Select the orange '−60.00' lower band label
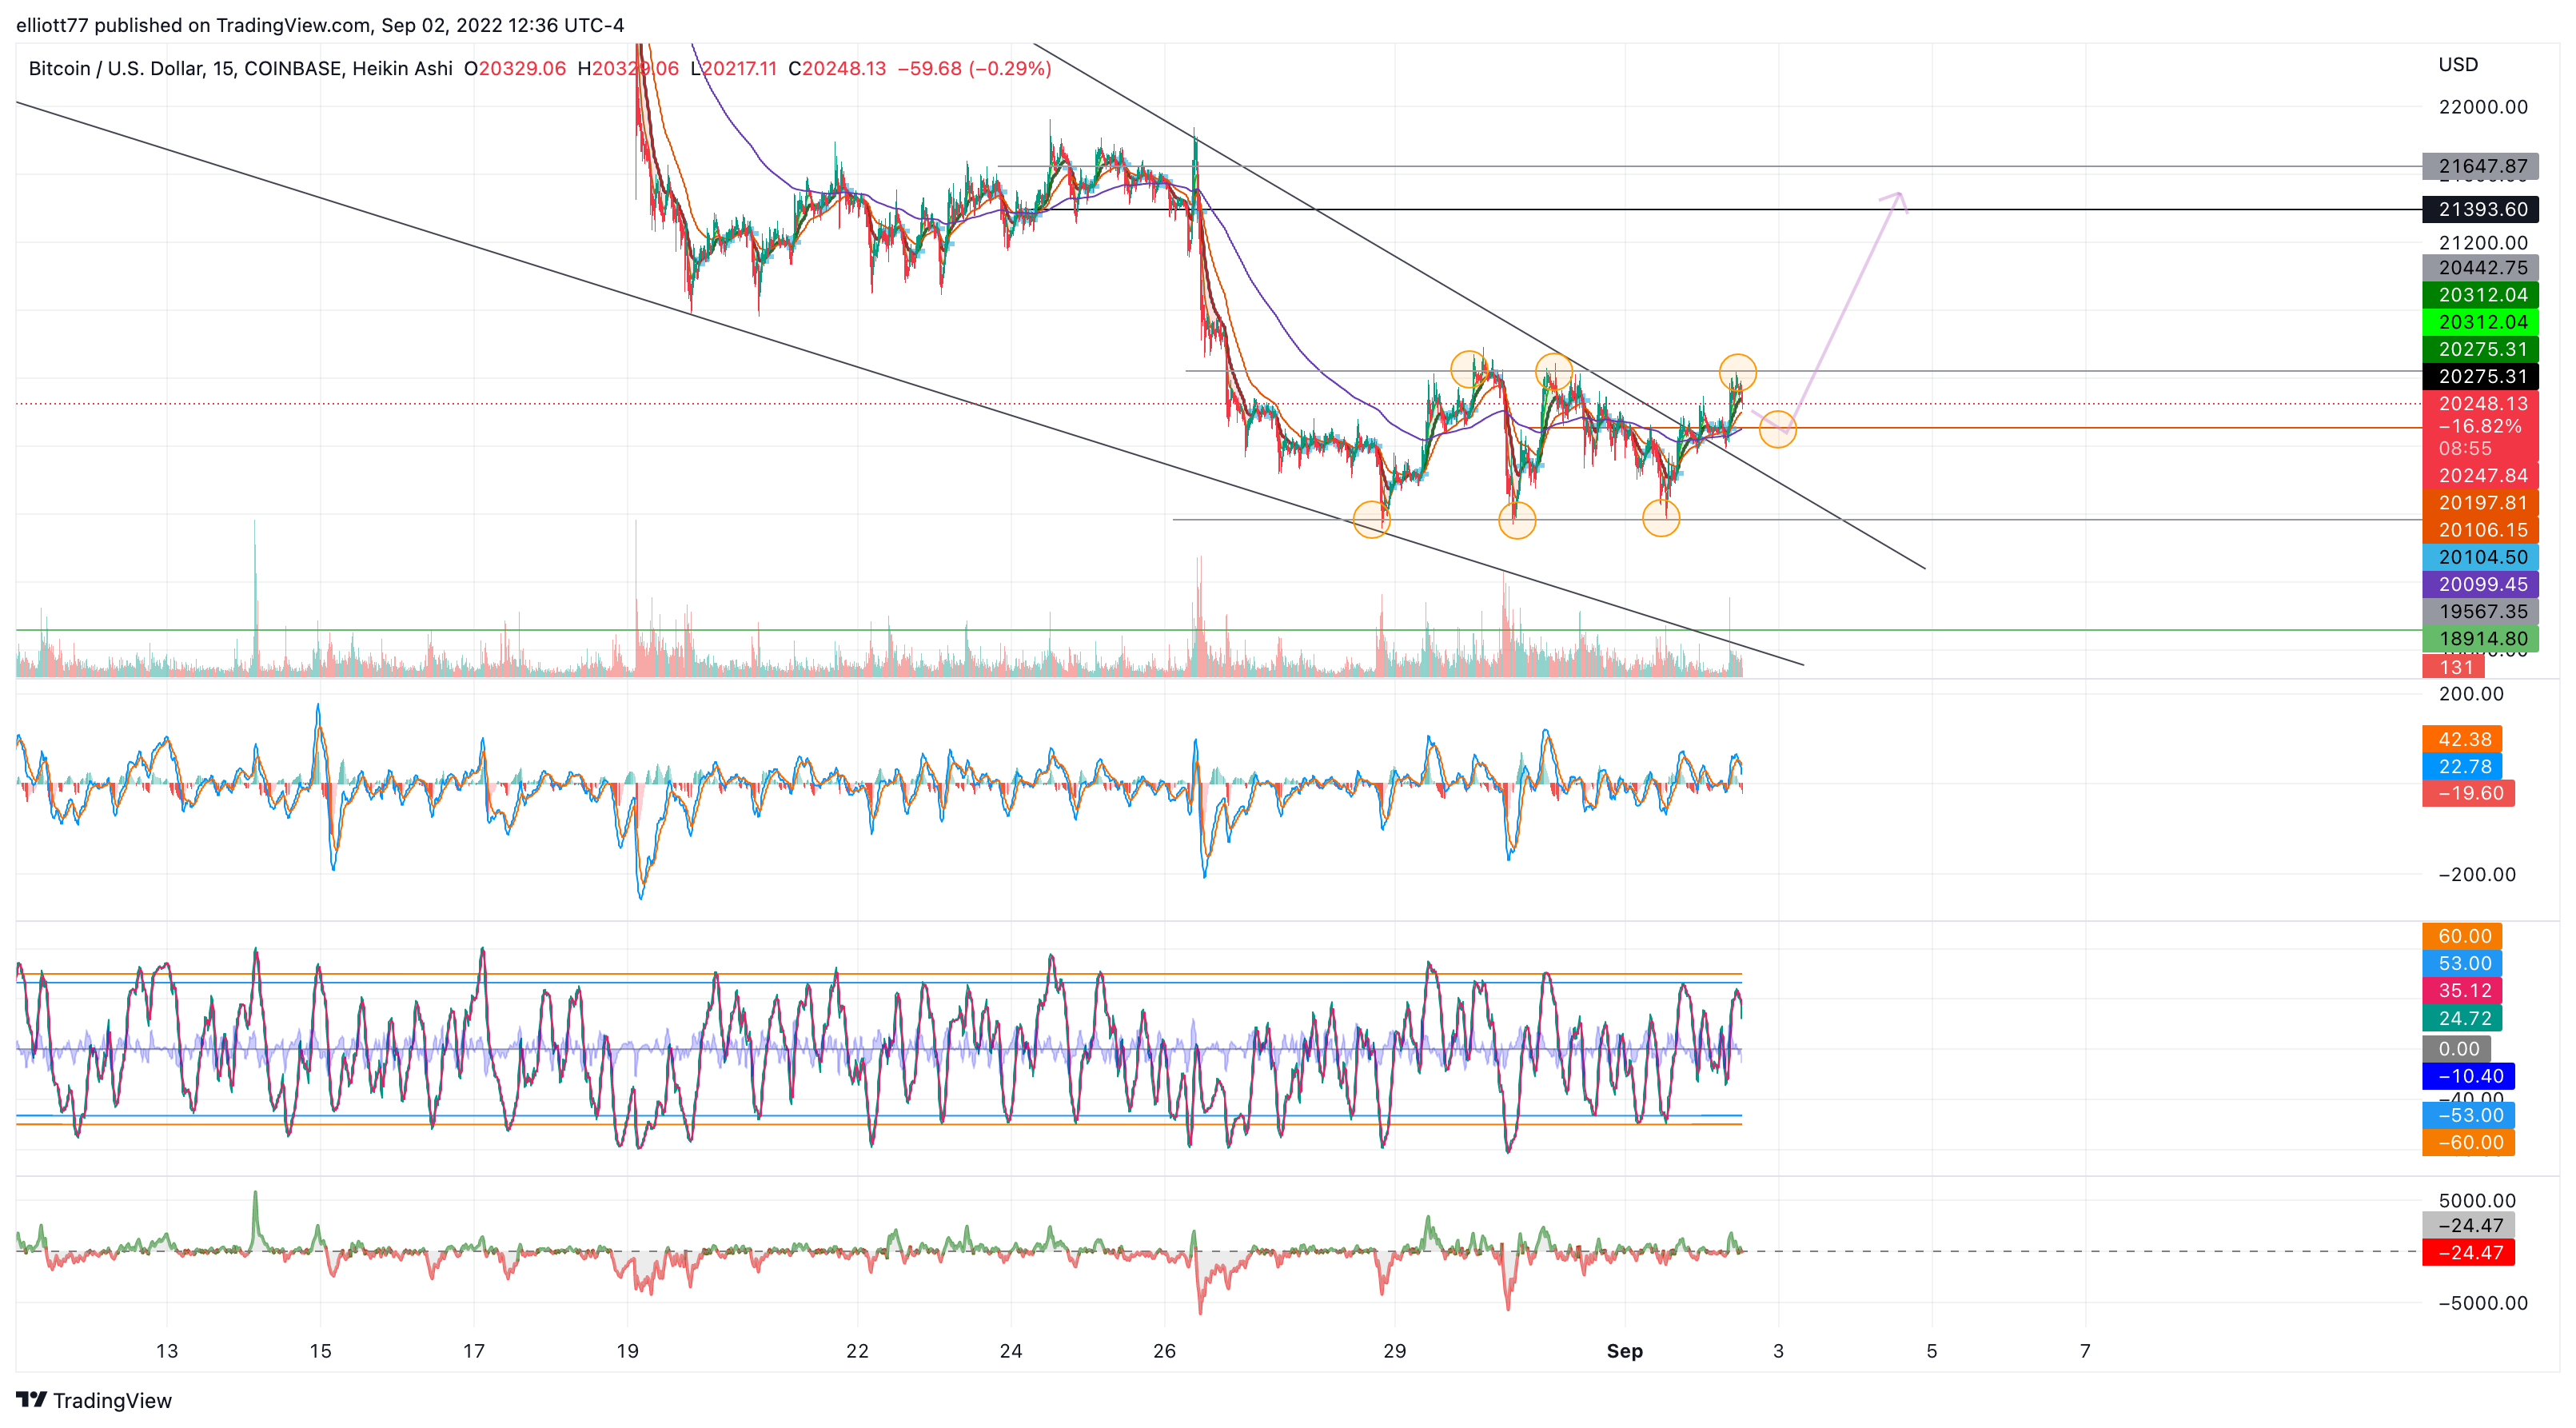Screen dimensions: 2576x1428 click(2468, 1142)
